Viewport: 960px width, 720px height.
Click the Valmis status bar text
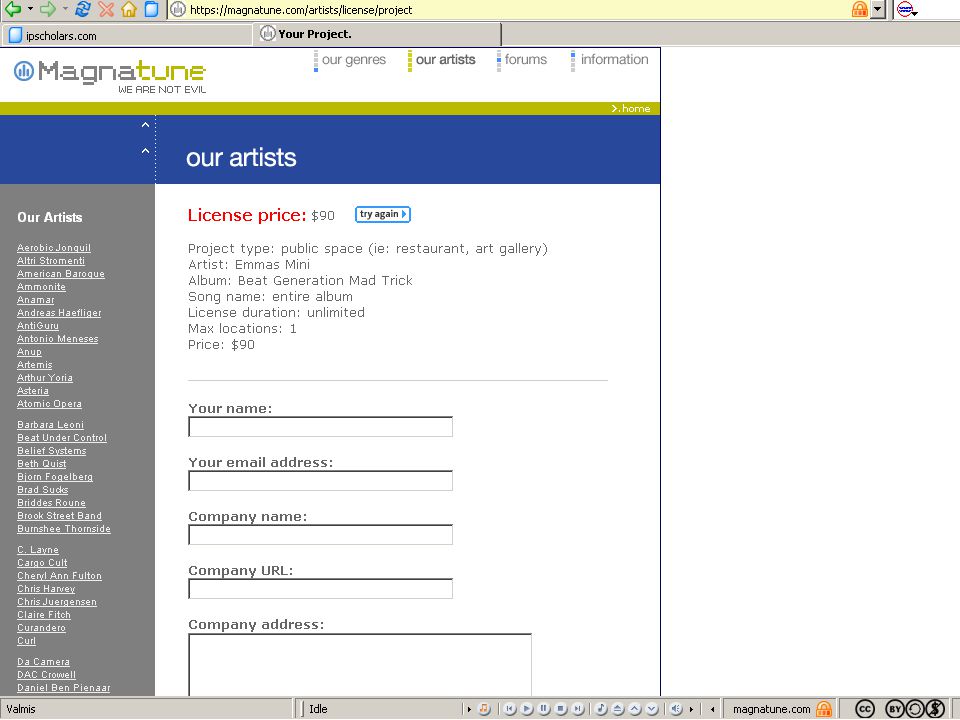point(21,709)
